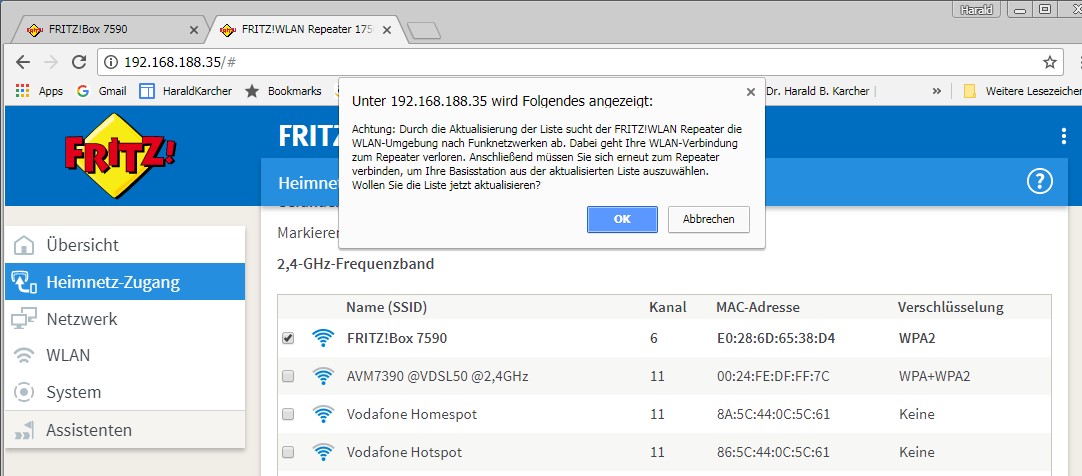Expand the hidden bookmarks overflow chevron
The width and height of the screenshot is (1082, 476).
(937, 91)
